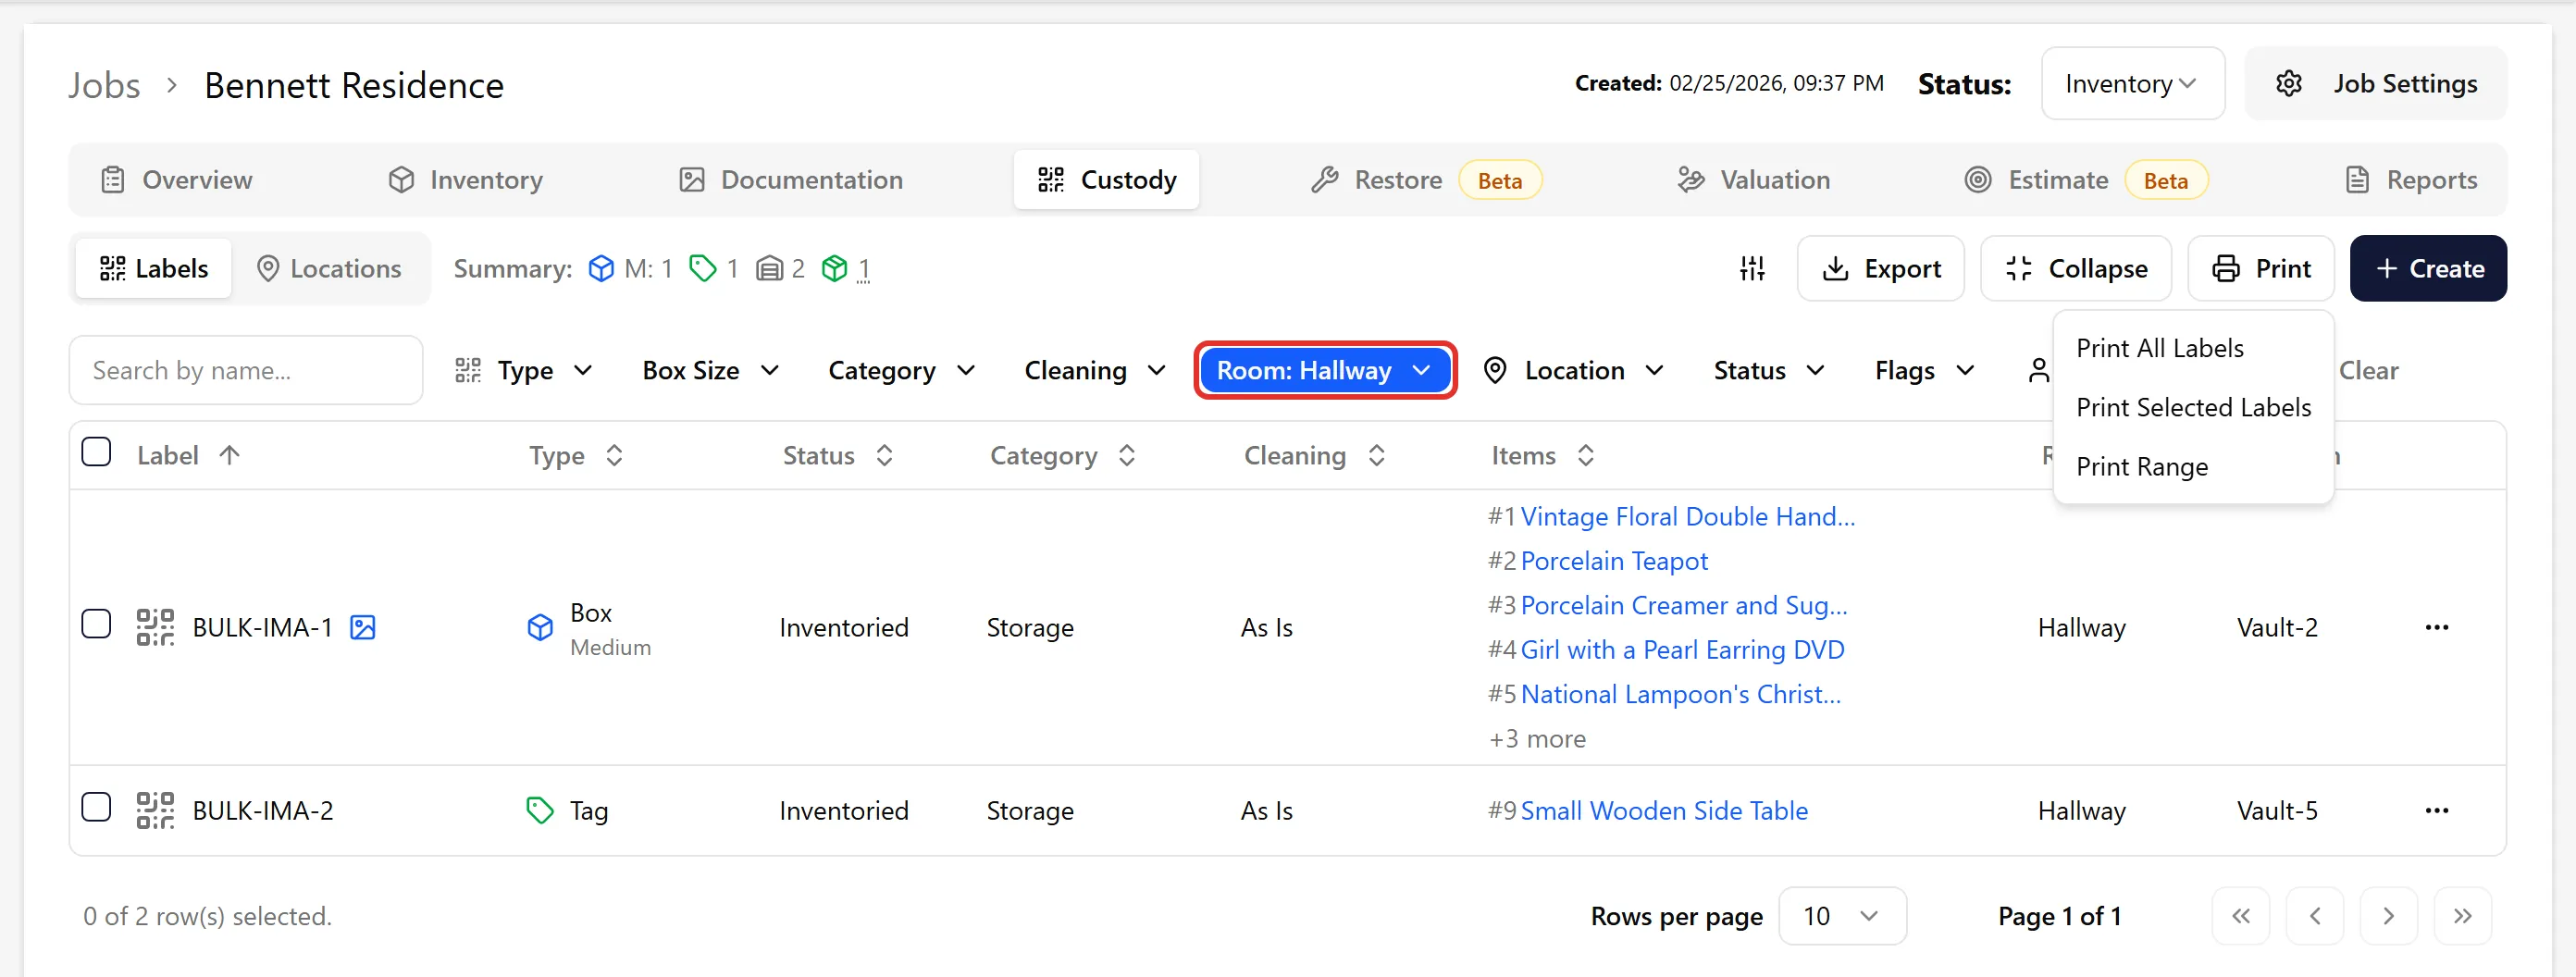Open the Reports tab
This screenshot has width=2576, height=977.
click(2411, 180)
